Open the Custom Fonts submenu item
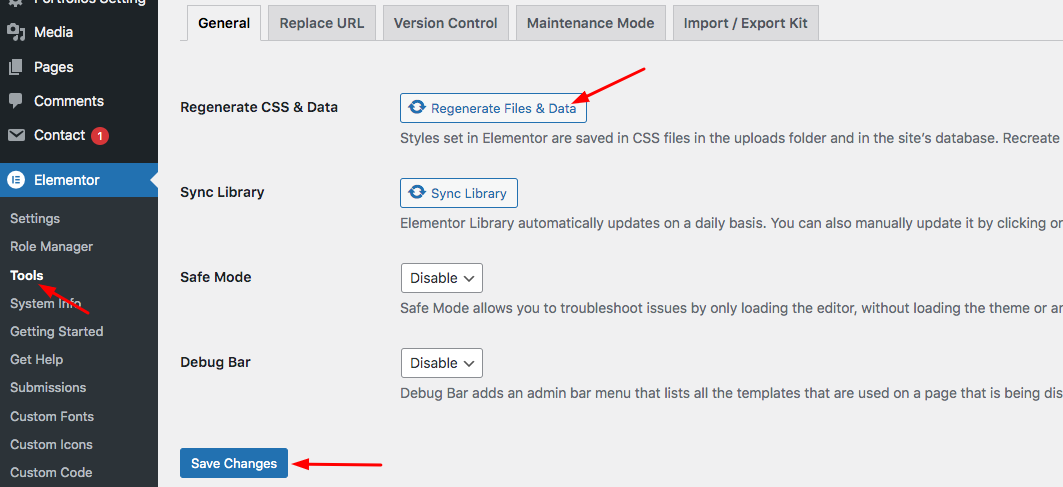1063x487 pixels. [x=52, y=416]
